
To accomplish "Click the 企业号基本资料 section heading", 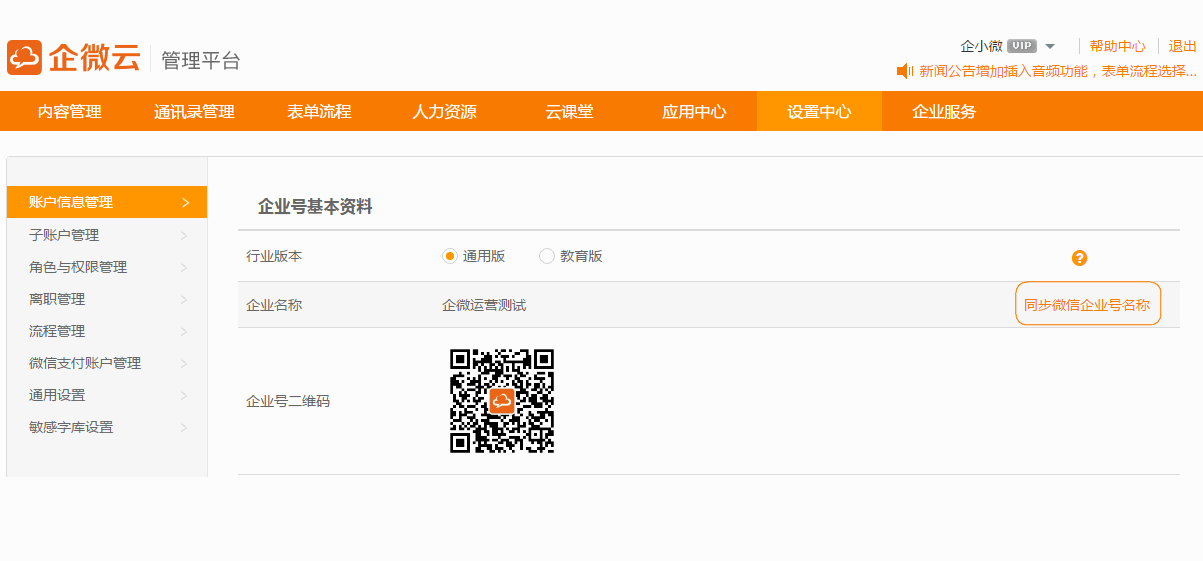I will click(x=315, y=206).
